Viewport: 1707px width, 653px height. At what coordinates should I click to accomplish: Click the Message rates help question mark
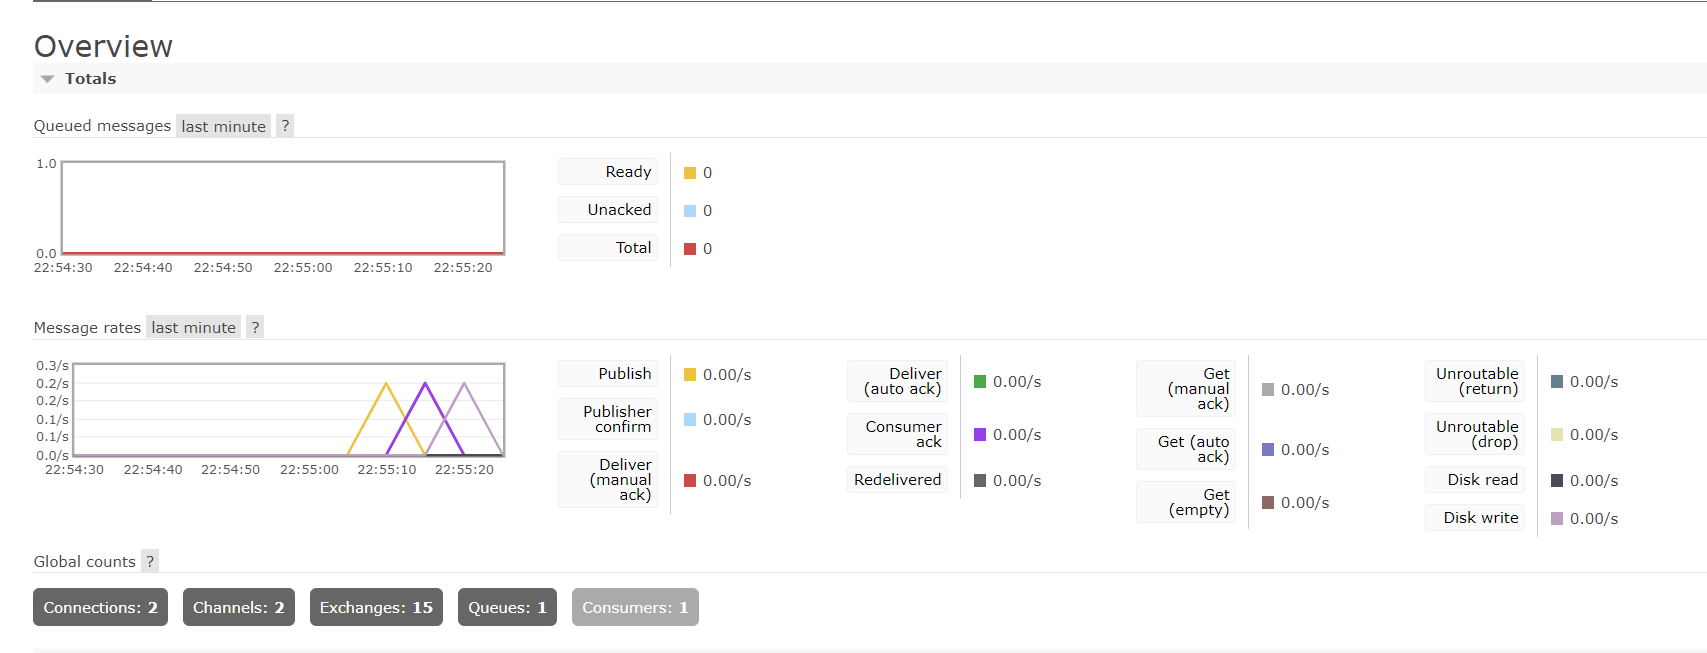[255, 327]
